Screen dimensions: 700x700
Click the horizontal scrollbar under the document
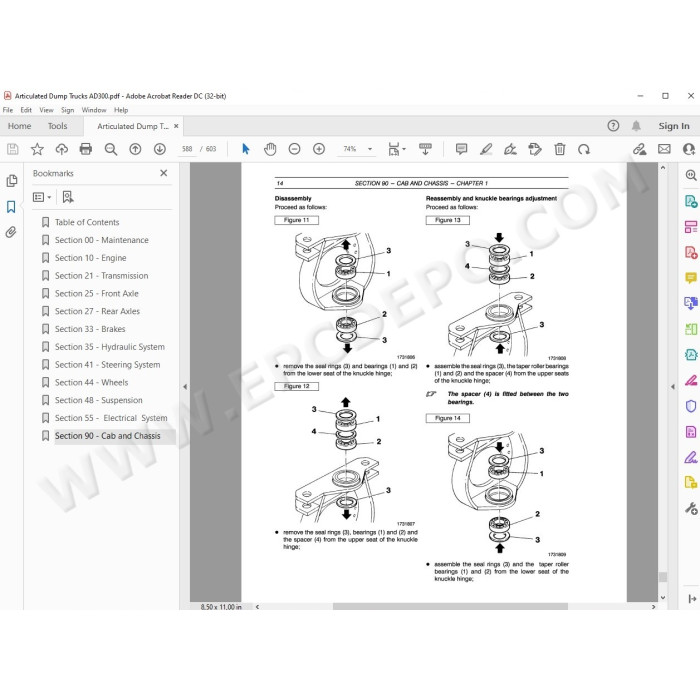click(x=450, y=607)
